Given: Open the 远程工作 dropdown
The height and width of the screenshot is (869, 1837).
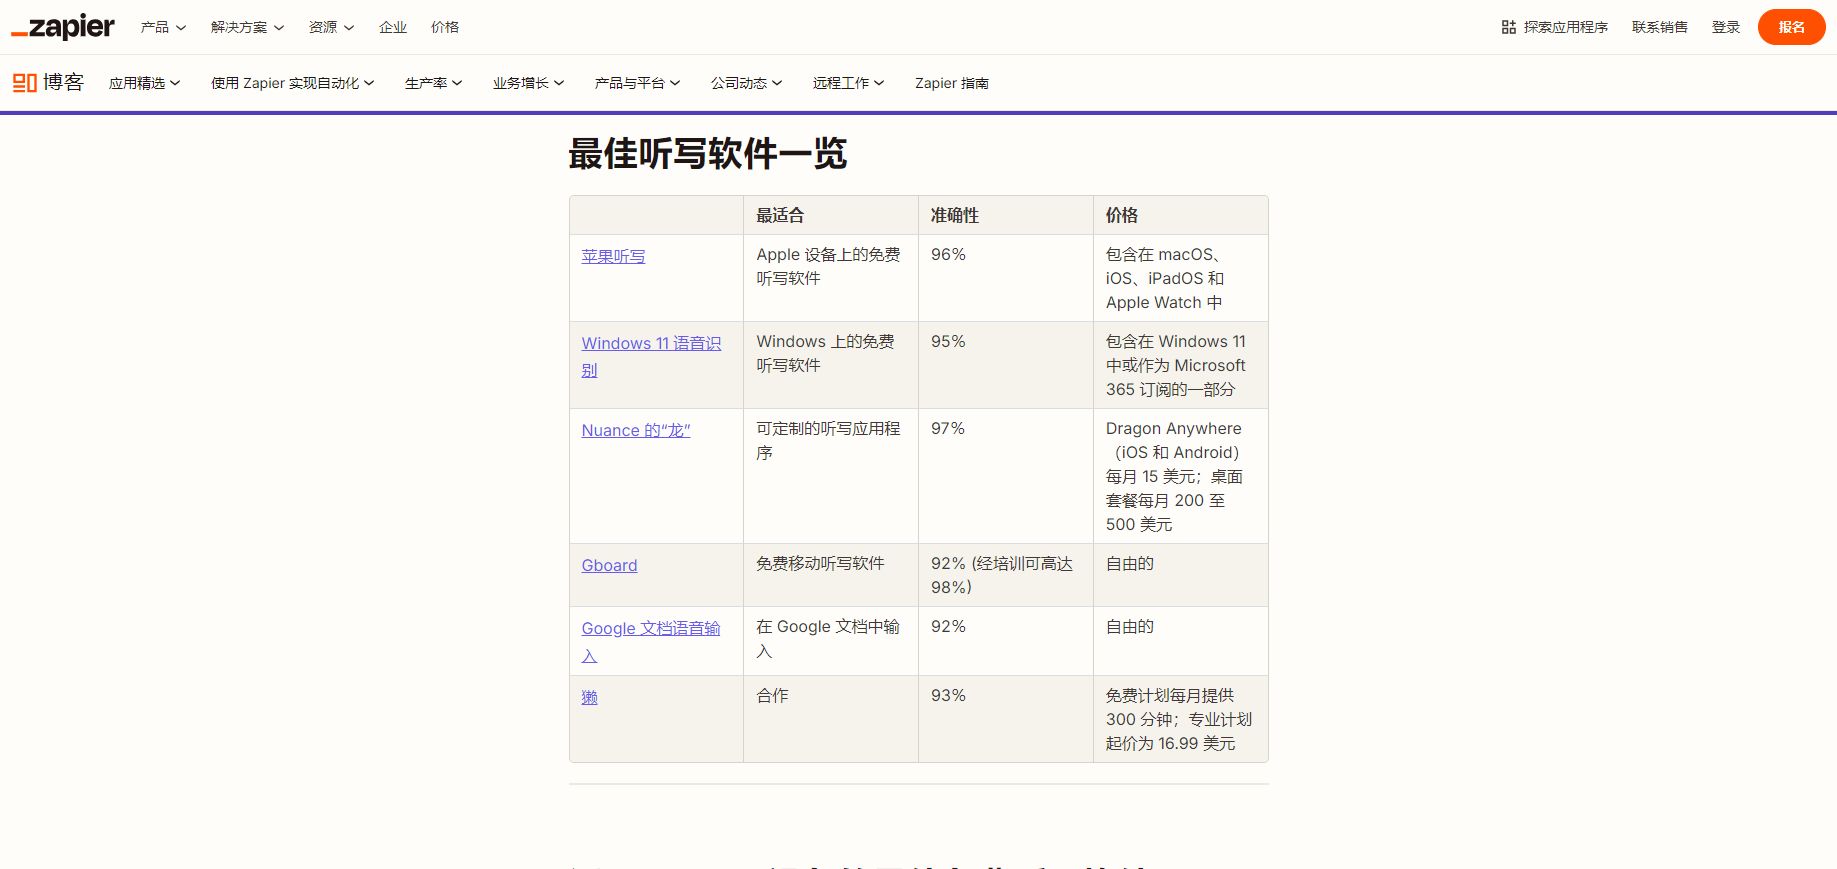Looking at the screenshot, I should 848,83.
